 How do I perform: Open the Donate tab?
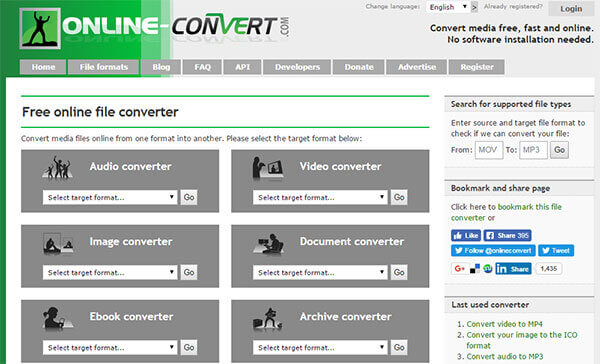tap(359, 67)
